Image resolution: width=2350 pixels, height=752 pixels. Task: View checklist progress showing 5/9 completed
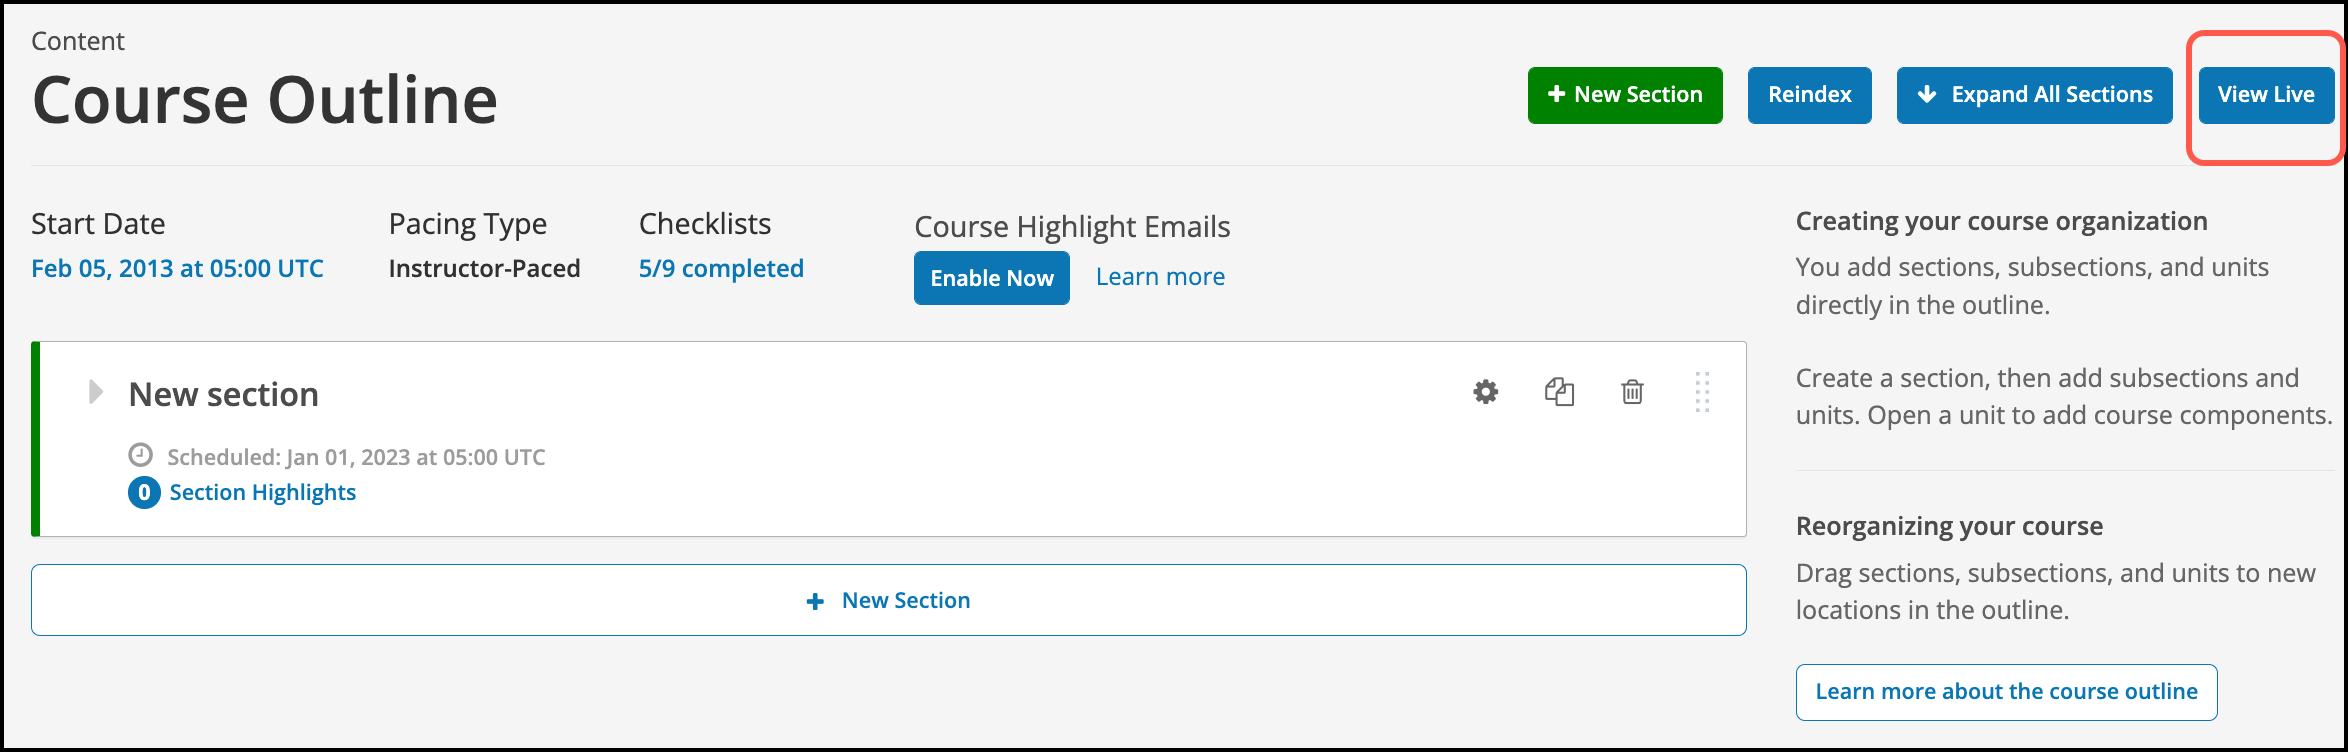click(x=721, y=267)
